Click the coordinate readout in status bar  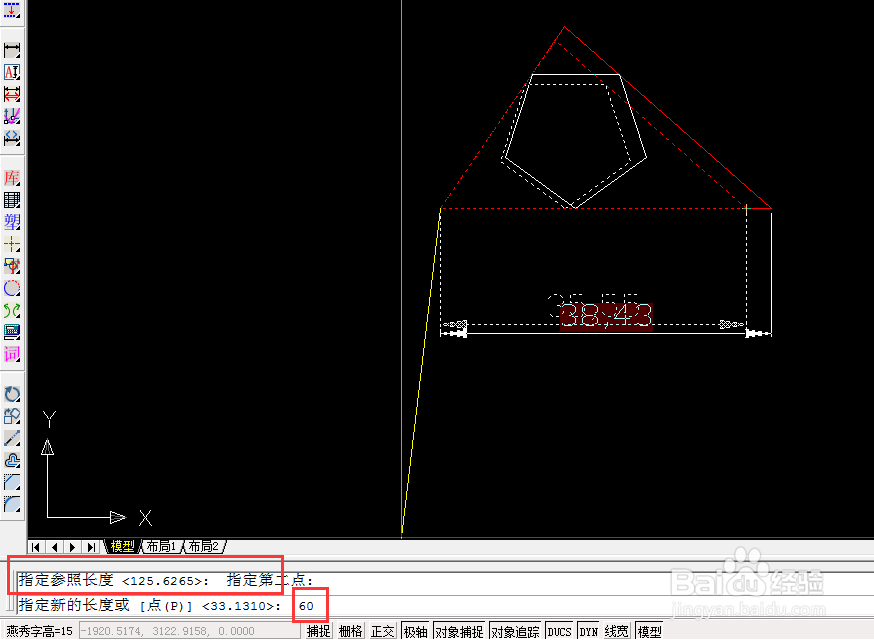(x=190, y=631)
